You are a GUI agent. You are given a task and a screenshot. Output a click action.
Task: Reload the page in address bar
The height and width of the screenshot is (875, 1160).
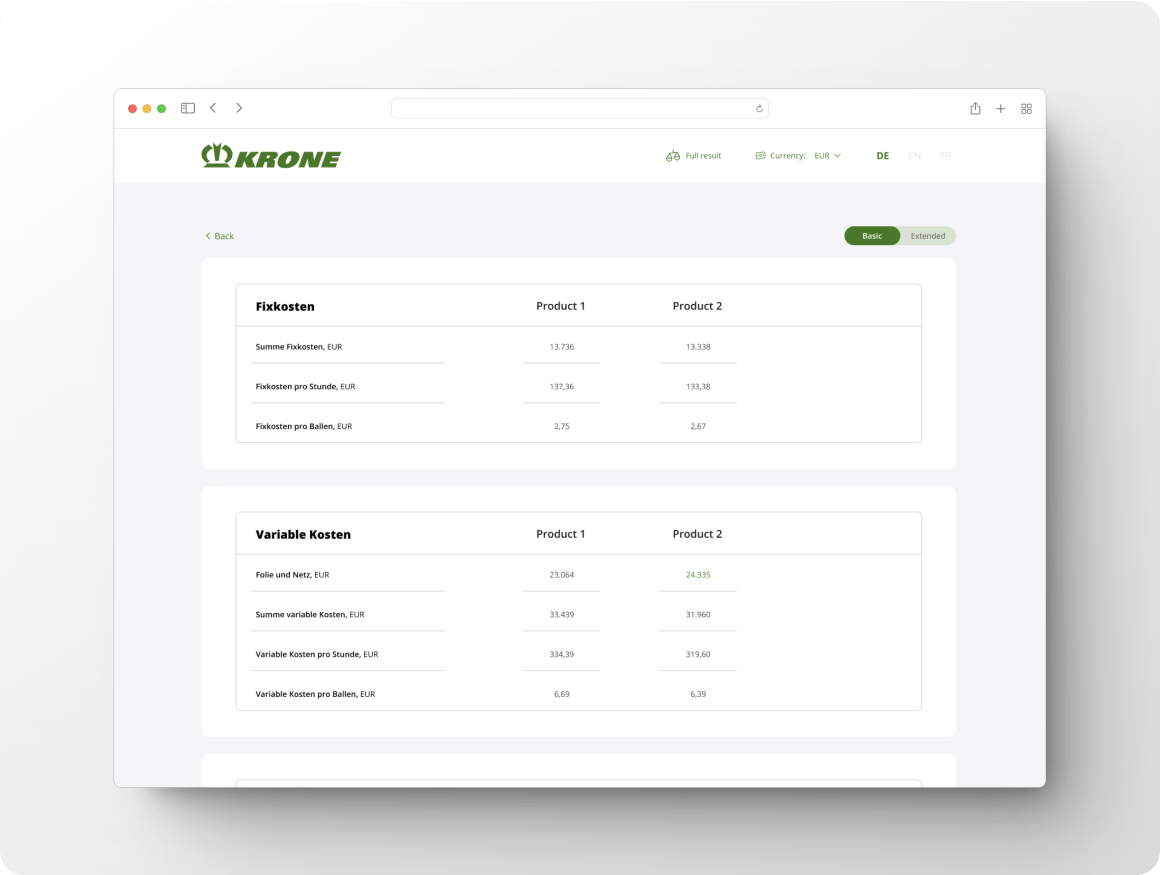[x=759, y=109]
